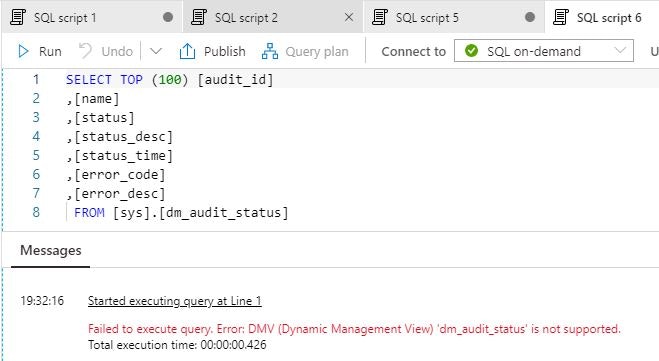Click unsaved dot on SQL script 1 tab

coord(168,17)
